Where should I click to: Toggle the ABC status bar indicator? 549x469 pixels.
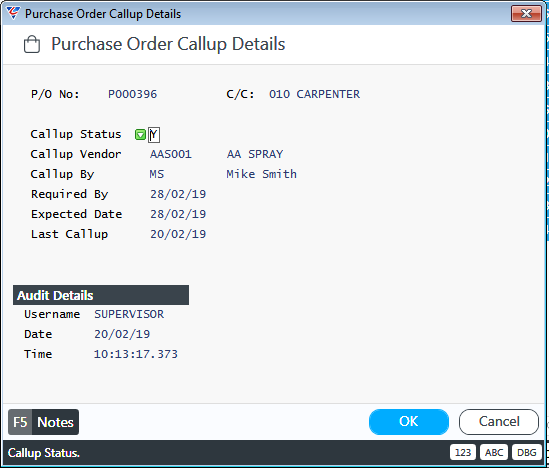pos(494,452)
